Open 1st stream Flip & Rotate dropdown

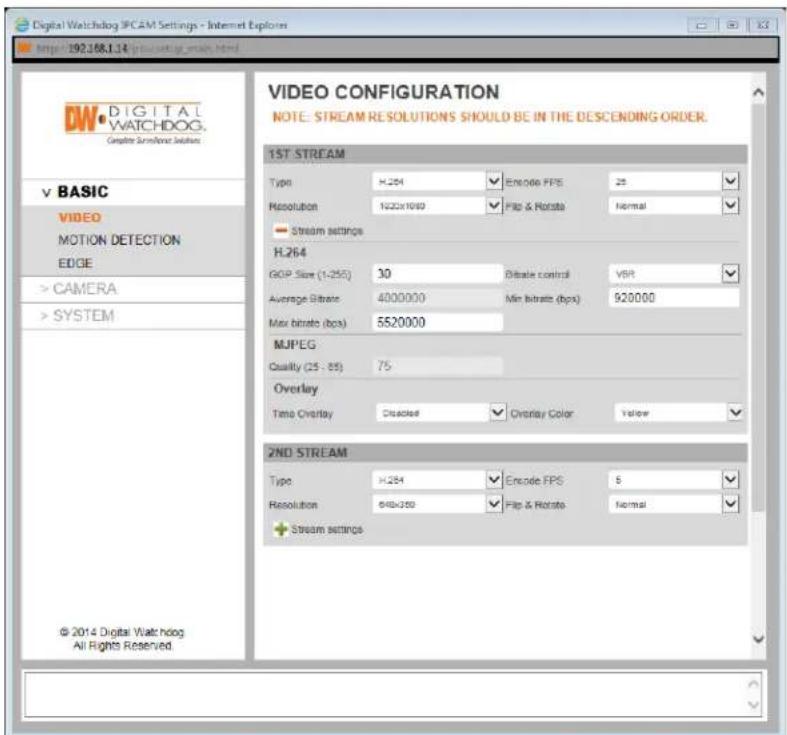(x=674, y=205)
